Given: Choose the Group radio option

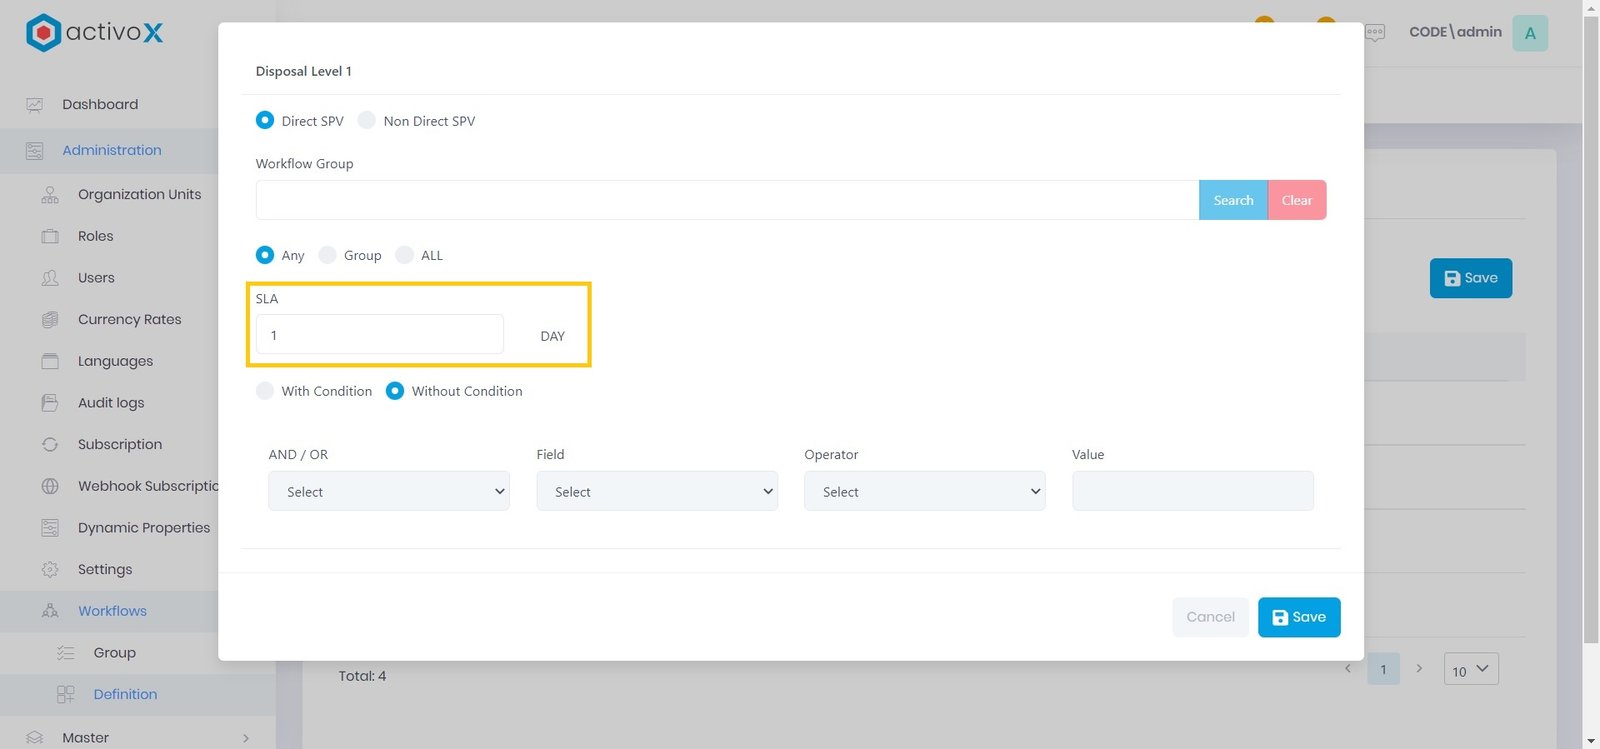Looking at the screenshot, I should 327,255.
